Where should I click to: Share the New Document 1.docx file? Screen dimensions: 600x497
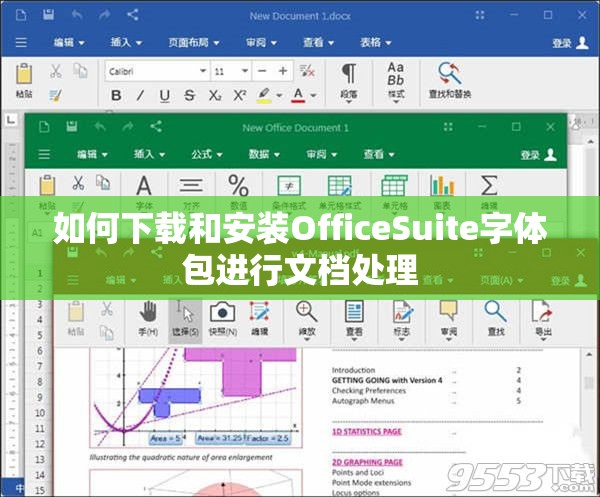132,15
